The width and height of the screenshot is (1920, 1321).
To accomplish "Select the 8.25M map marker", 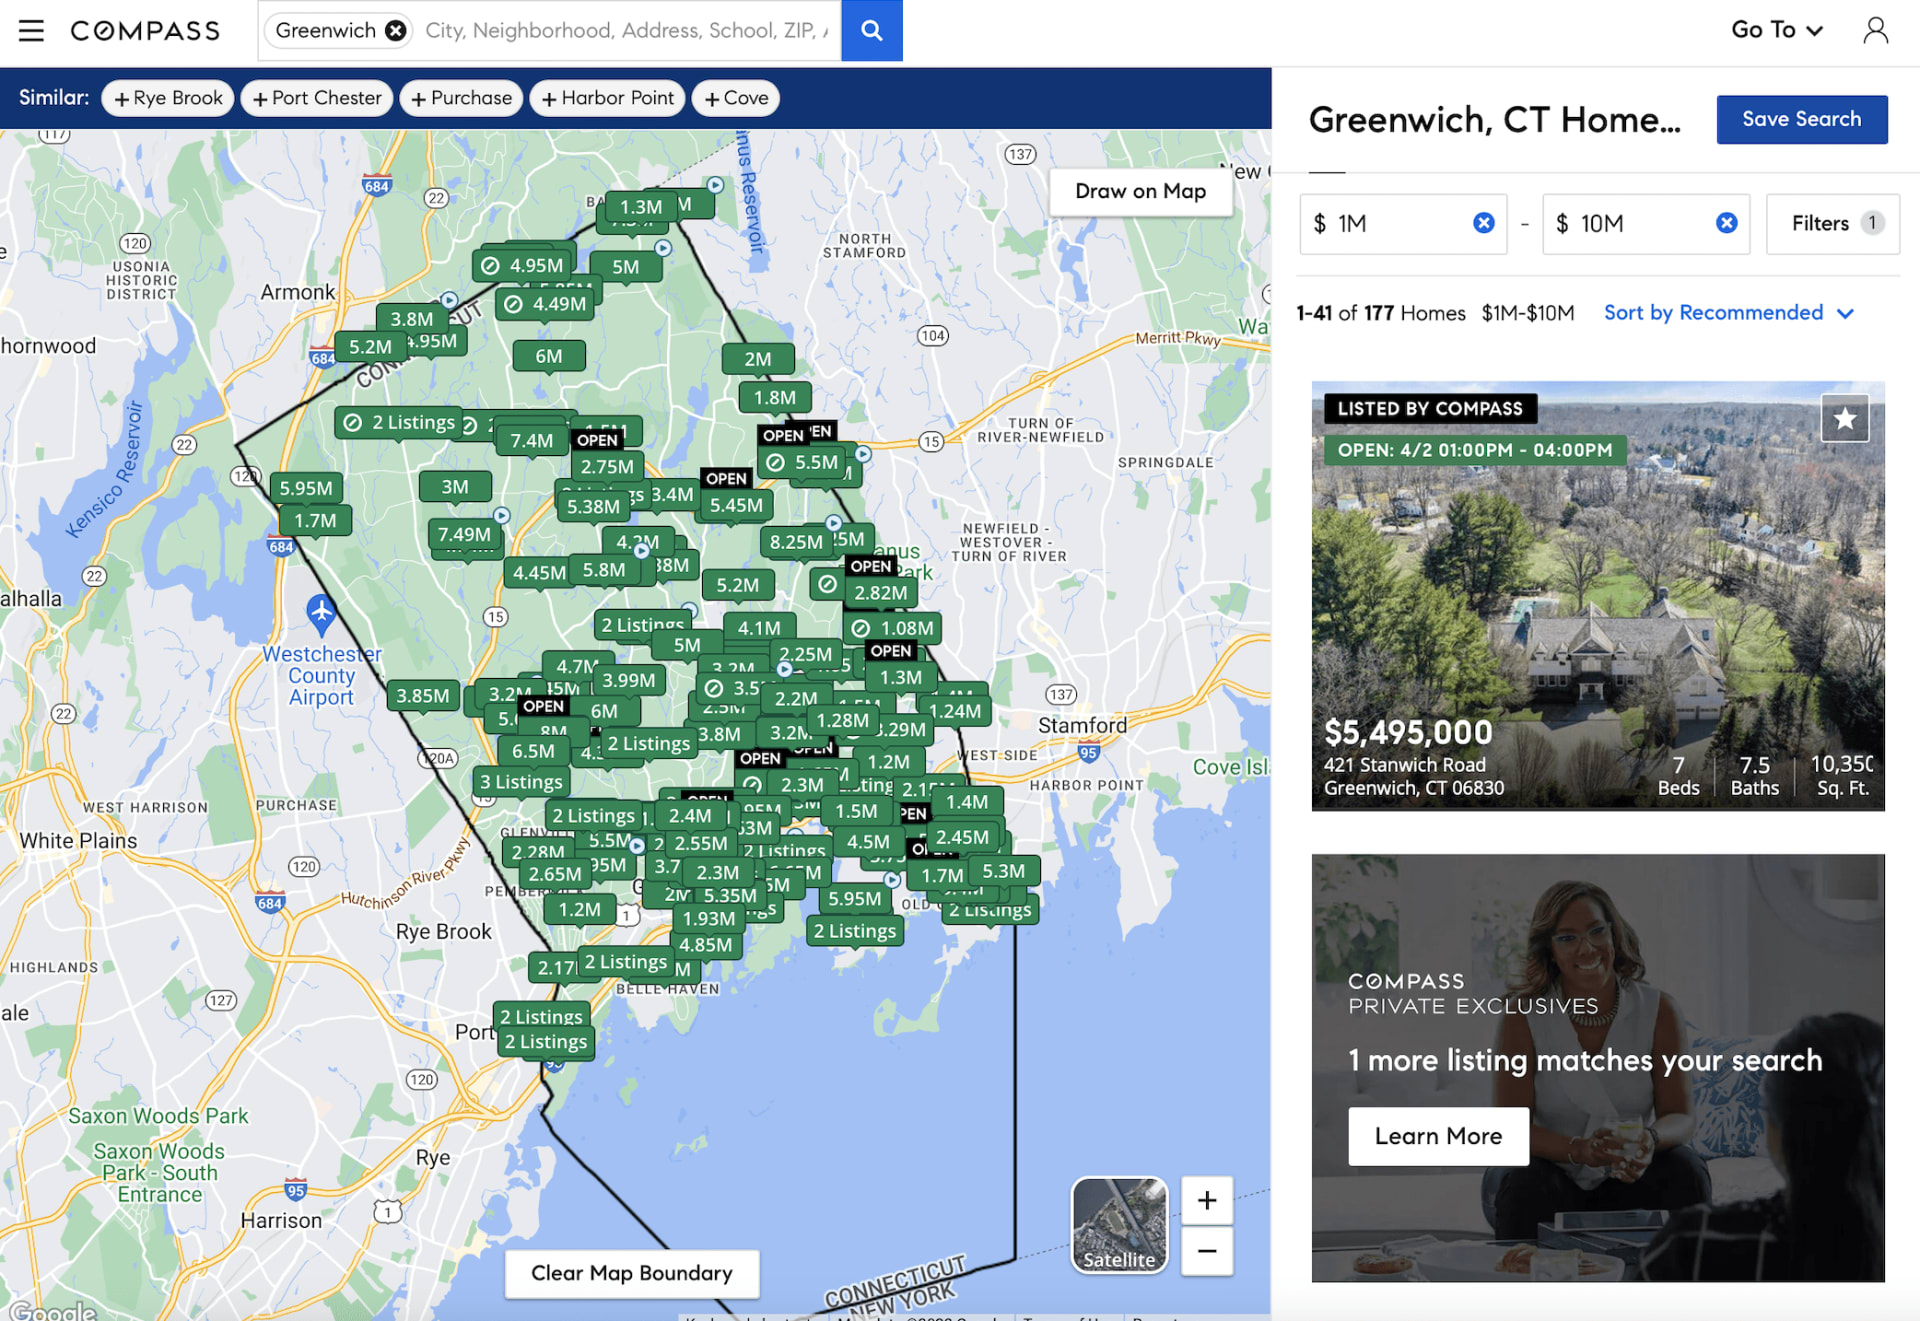I will 796,543.
